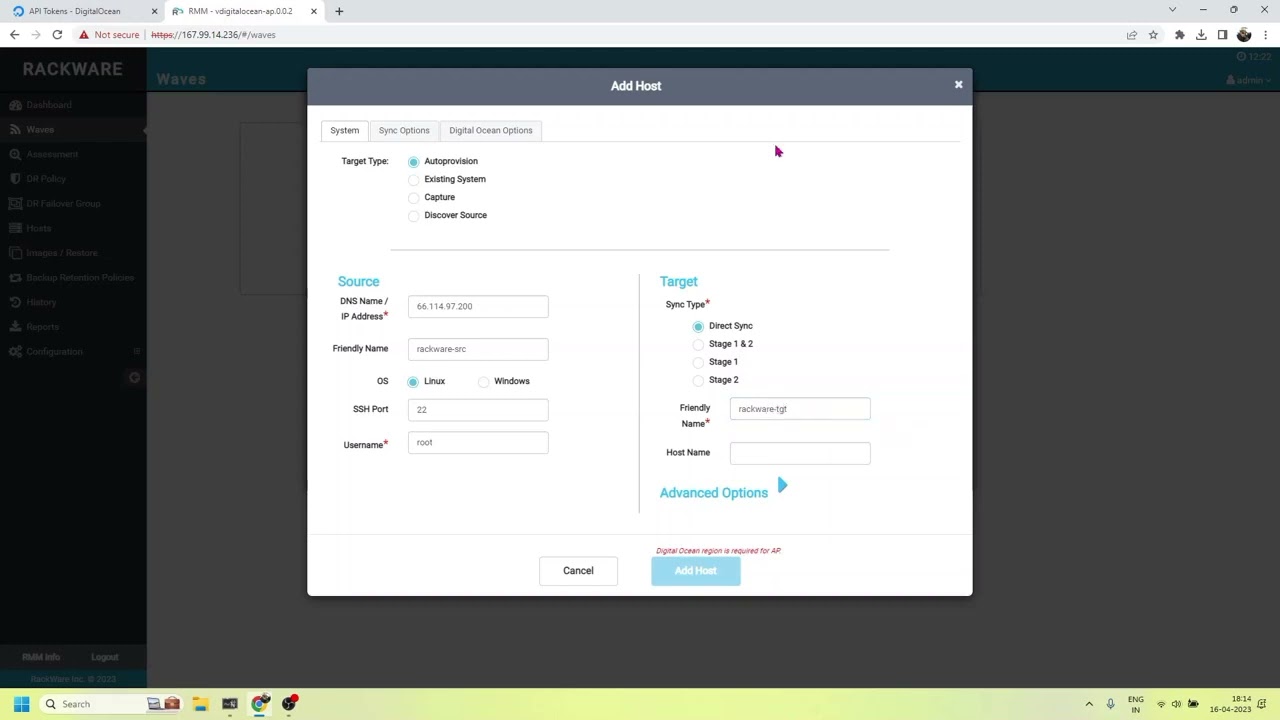
Task: Open the admin user menu
Action: 1250,80
